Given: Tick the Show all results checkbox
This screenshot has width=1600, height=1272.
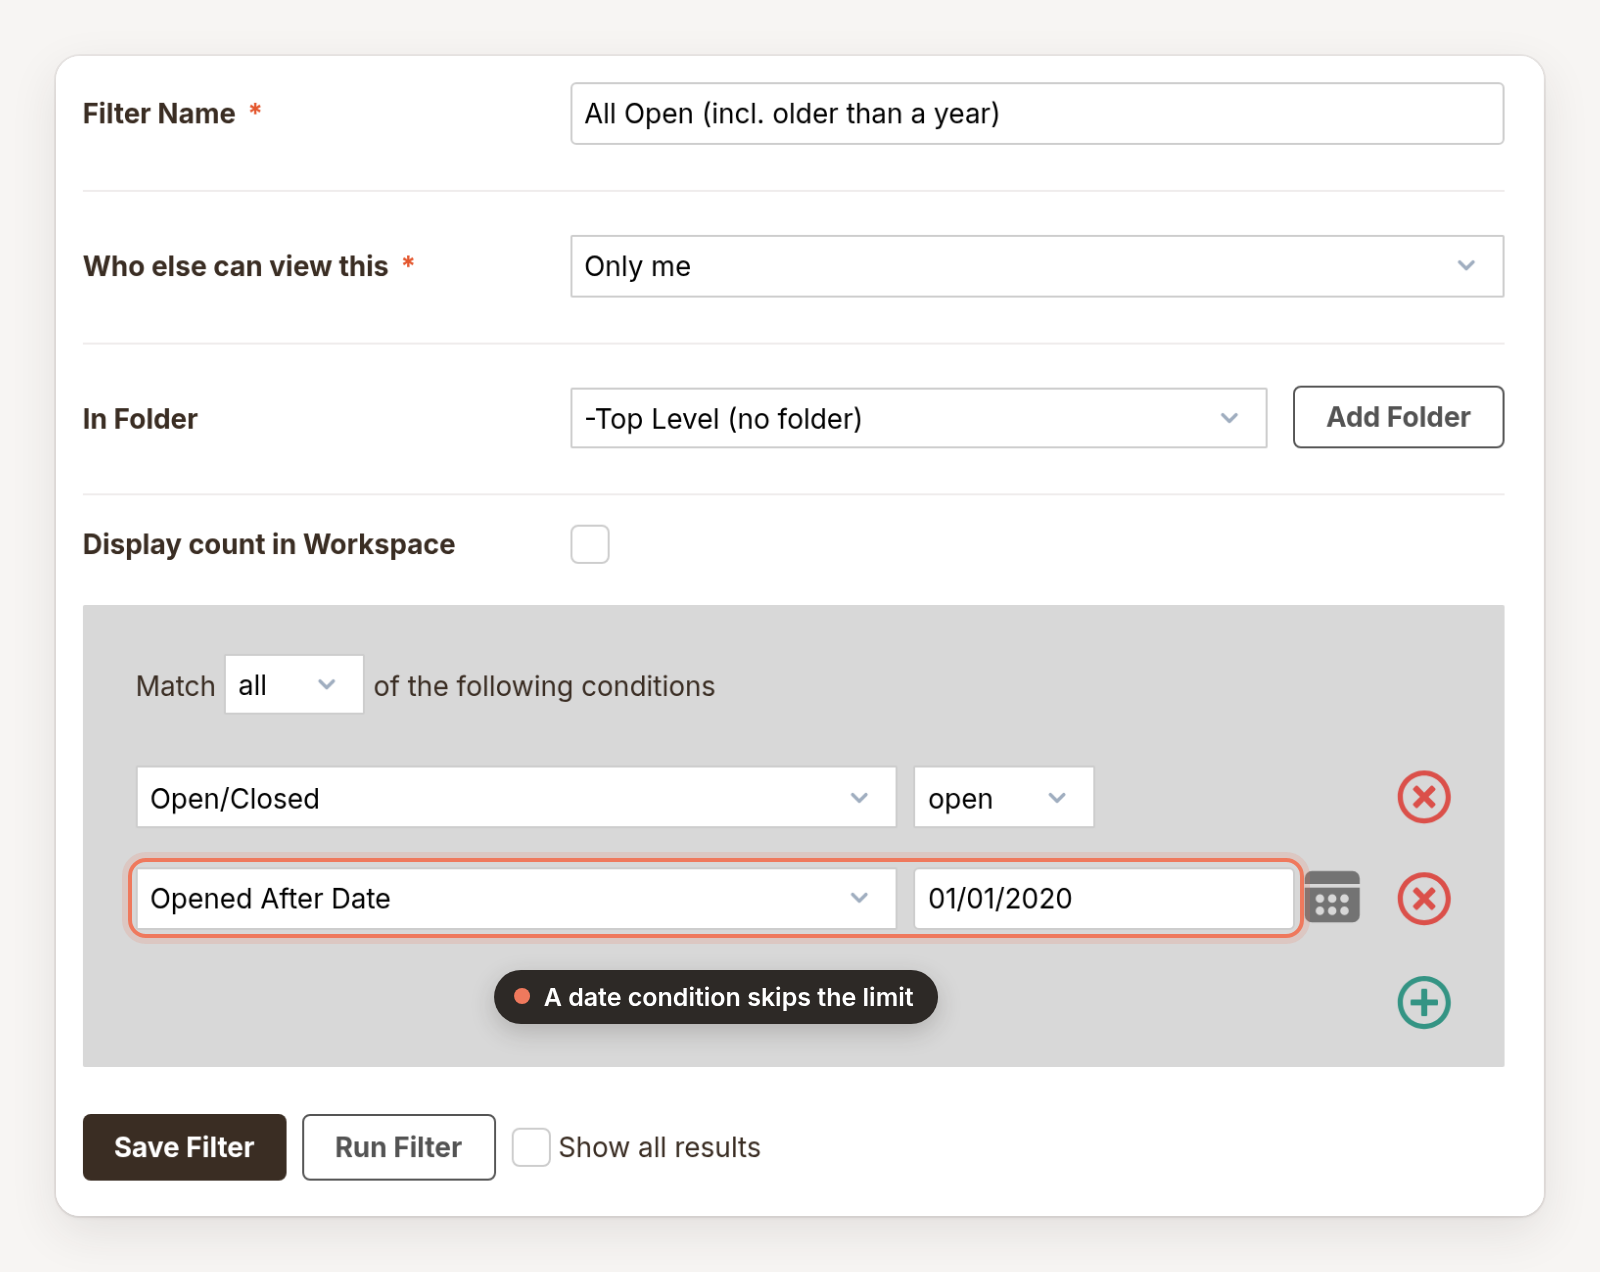Looking at the screenshot, I should tap(531, 1147).
